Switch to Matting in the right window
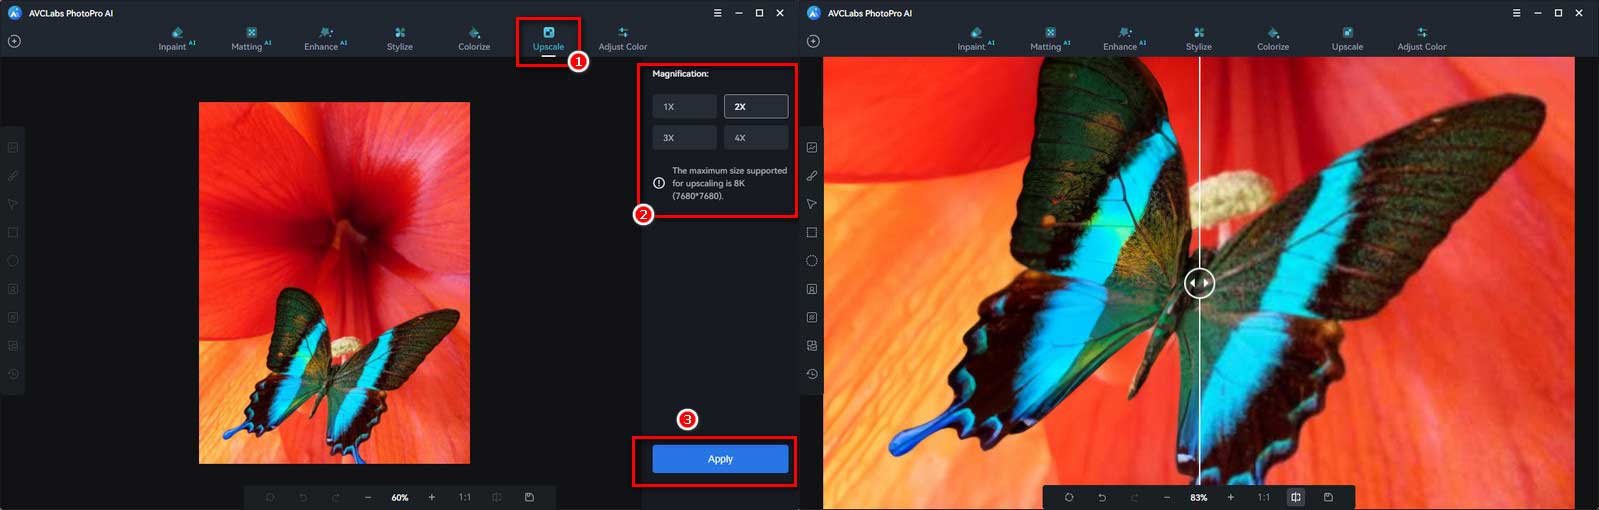Image resolution: width=1599 pixels, height=510 pixels. click(1050, 39)
